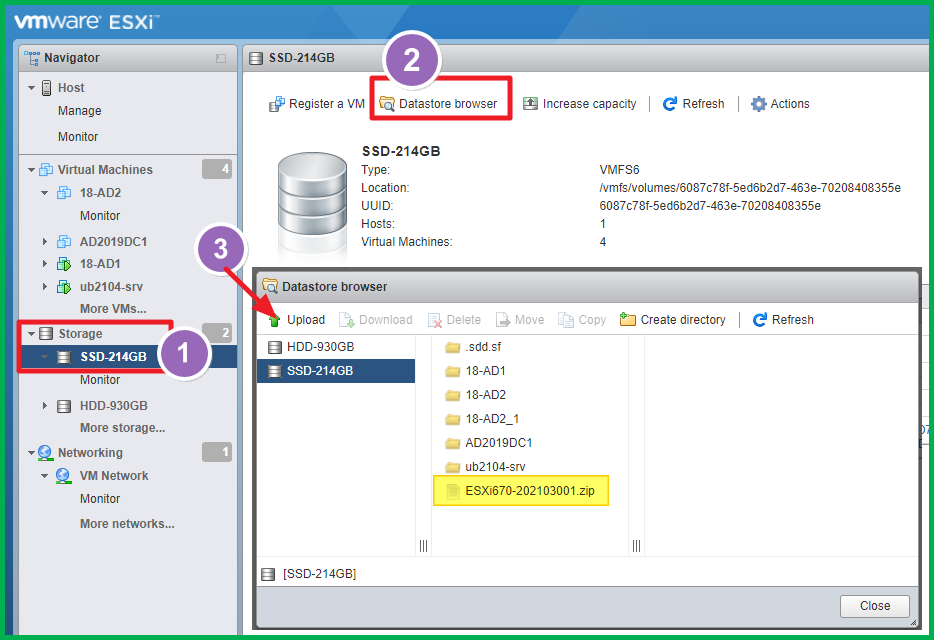This screenshot has height=640, width=934.
Task: Click the VMware ESXi logo
Action: (86, 22)
